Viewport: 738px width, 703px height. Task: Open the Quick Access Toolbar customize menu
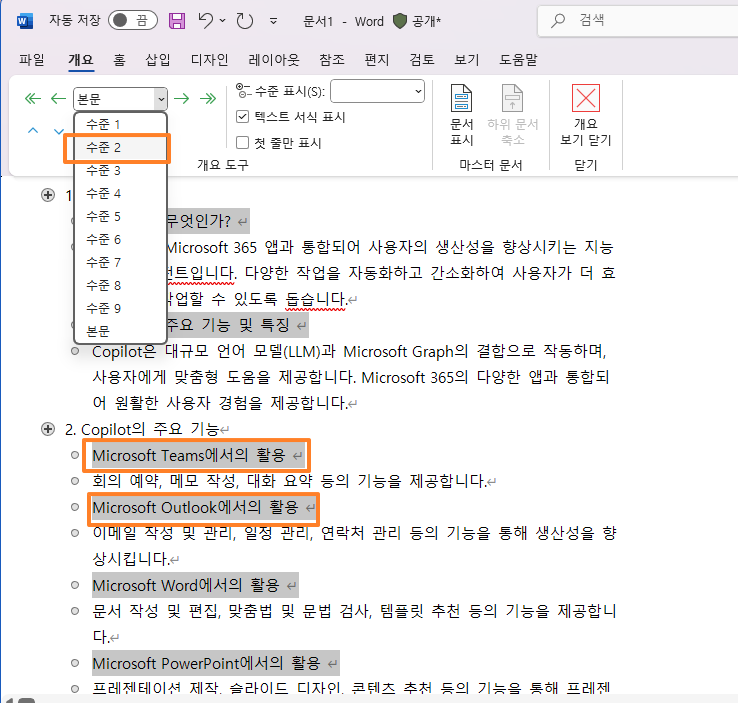pos(273,21)
